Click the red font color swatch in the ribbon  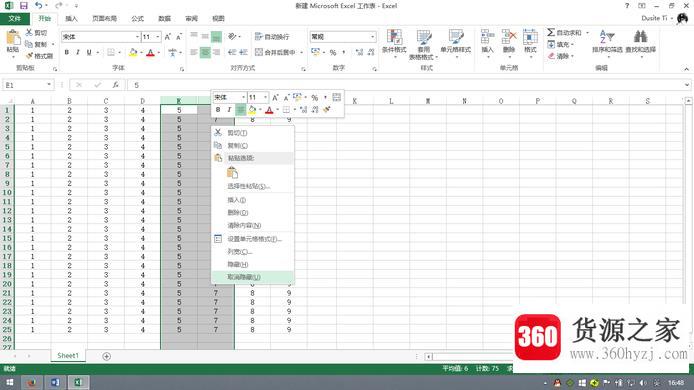pyautogui.click(x=150, y=53)
